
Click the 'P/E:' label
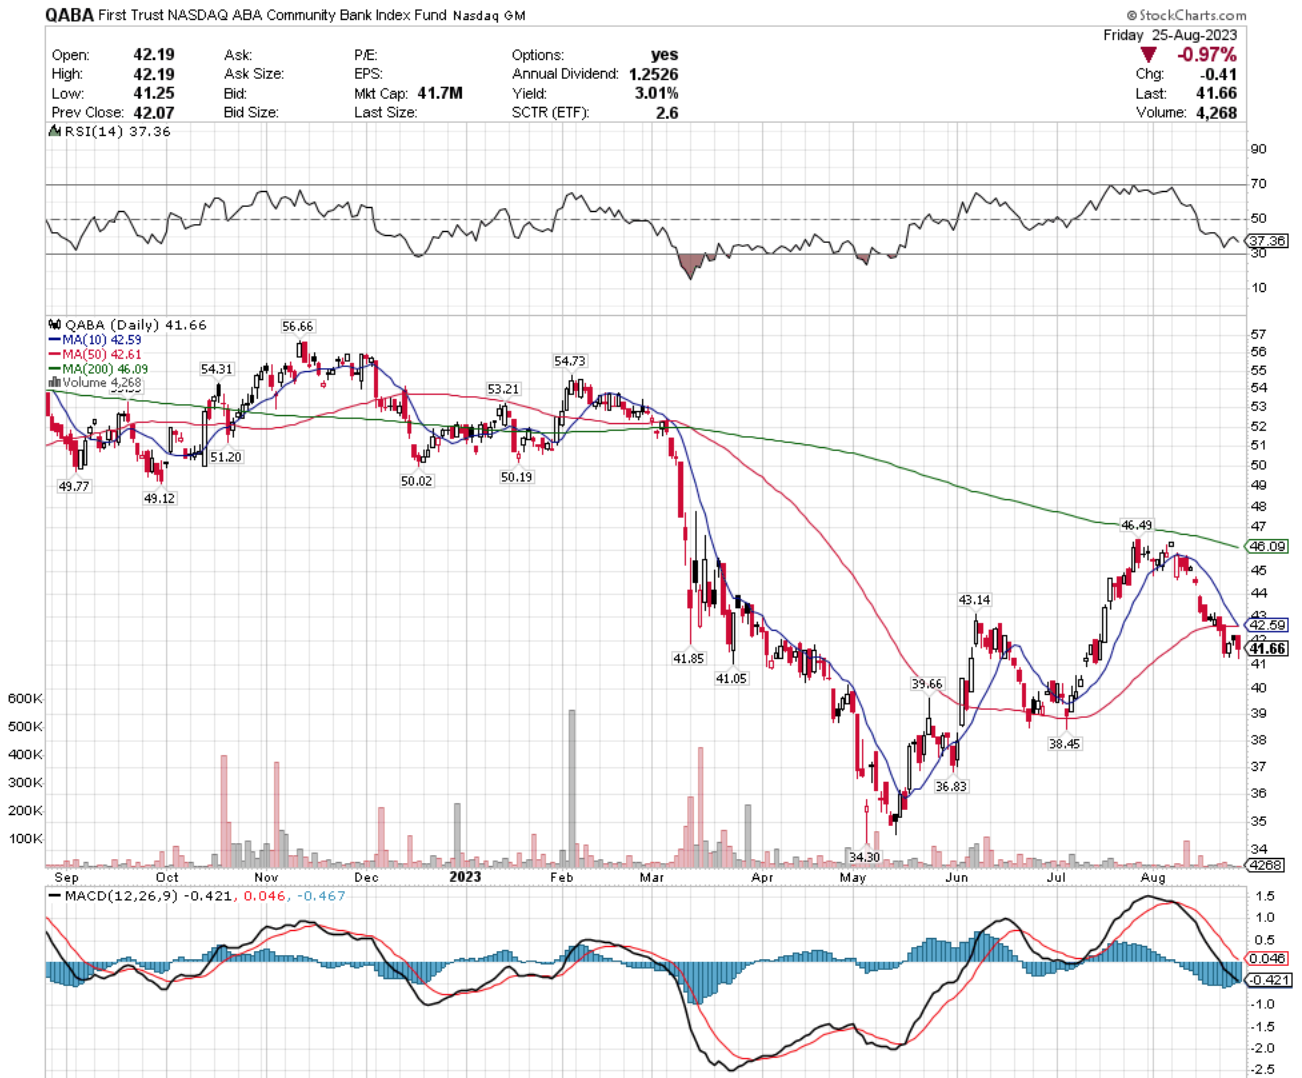366,55
